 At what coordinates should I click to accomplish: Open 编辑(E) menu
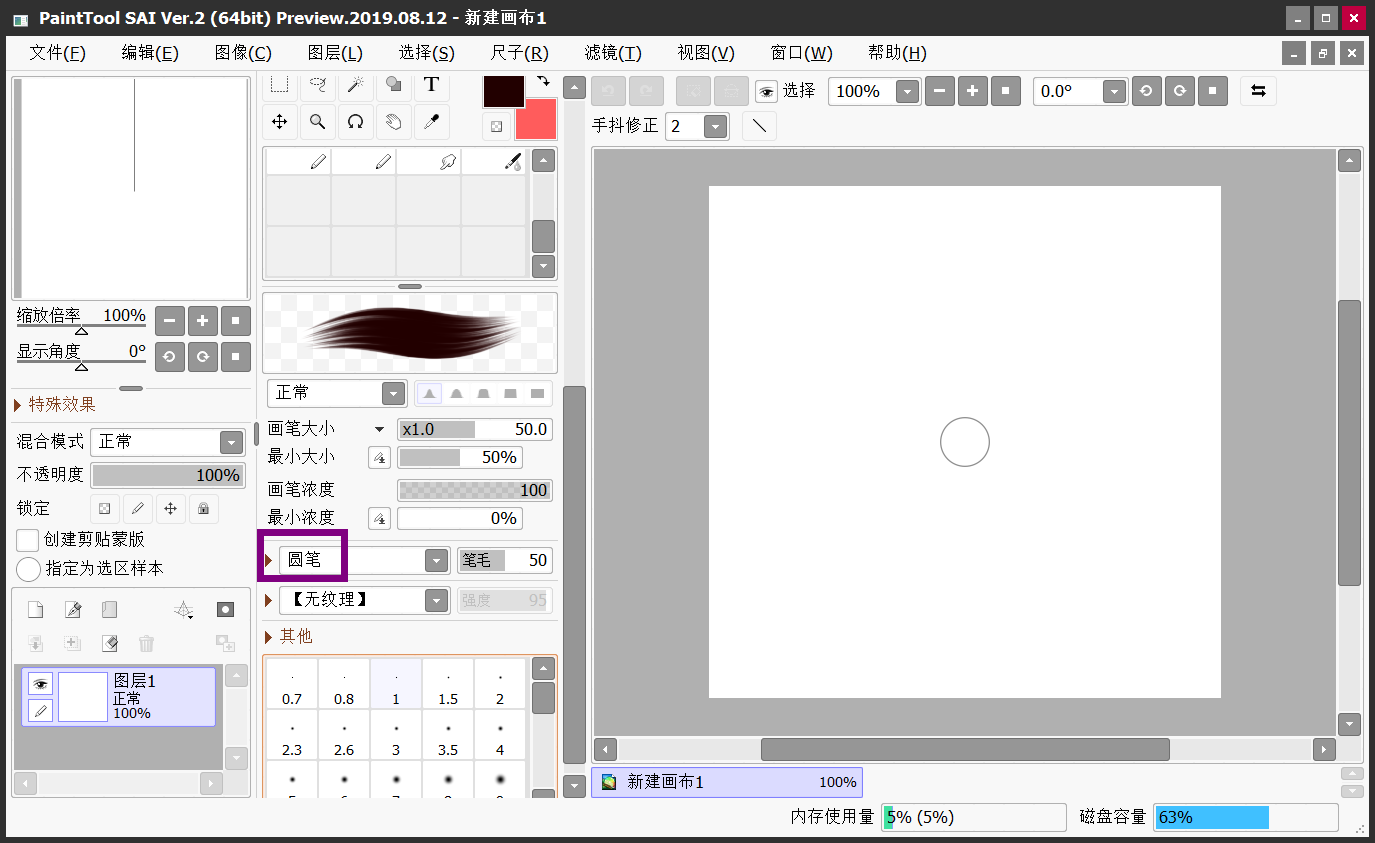[x=150, y=53]
